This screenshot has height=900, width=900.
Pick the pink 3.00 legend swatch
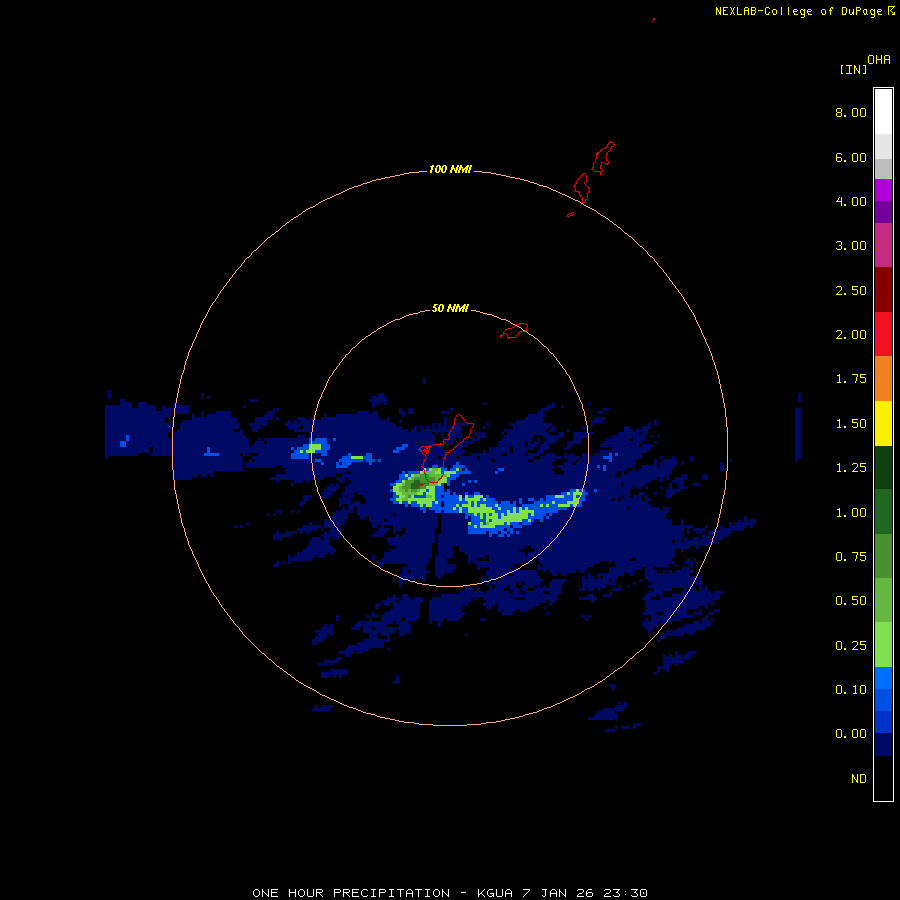click(883, 245)
